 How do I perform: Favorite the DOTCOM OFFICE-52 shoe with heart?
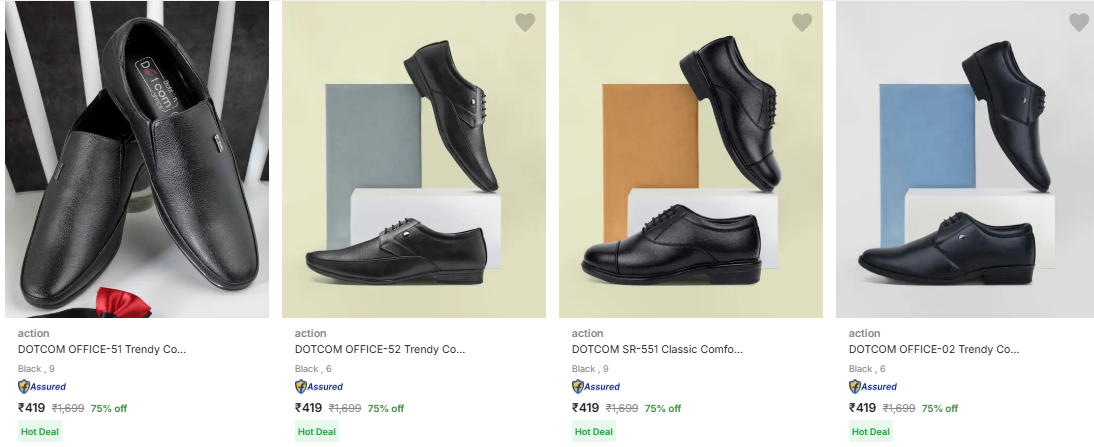525,22
